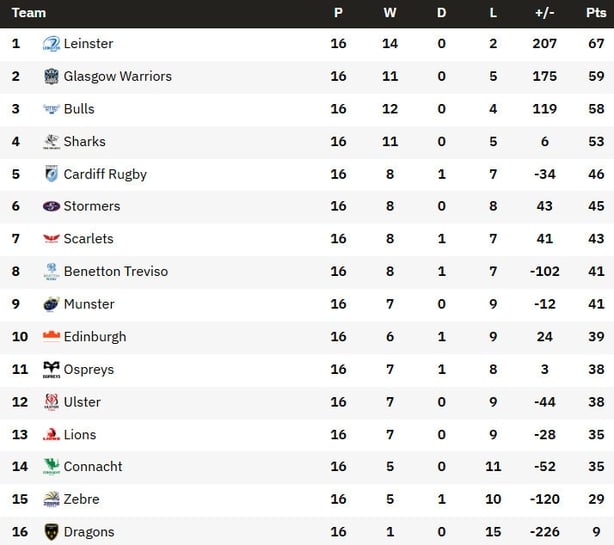Click the Glasgow Warriors crest icon
This screenshot has height=545, width=614.
click(x=51, y=76)
